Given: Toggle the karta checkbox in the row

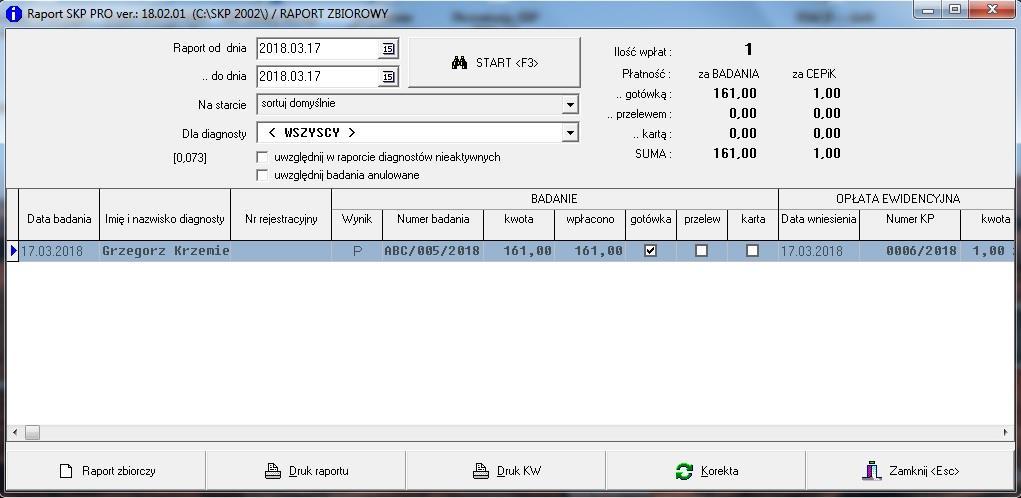Looking at the screenshot, I should click(753, 251).
